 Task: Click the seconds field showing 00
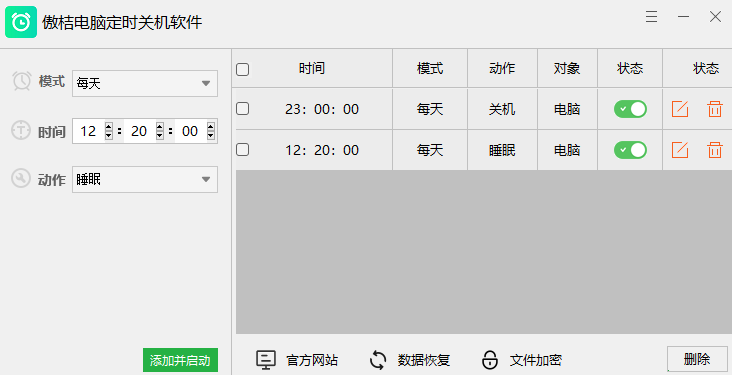point(190,131)
